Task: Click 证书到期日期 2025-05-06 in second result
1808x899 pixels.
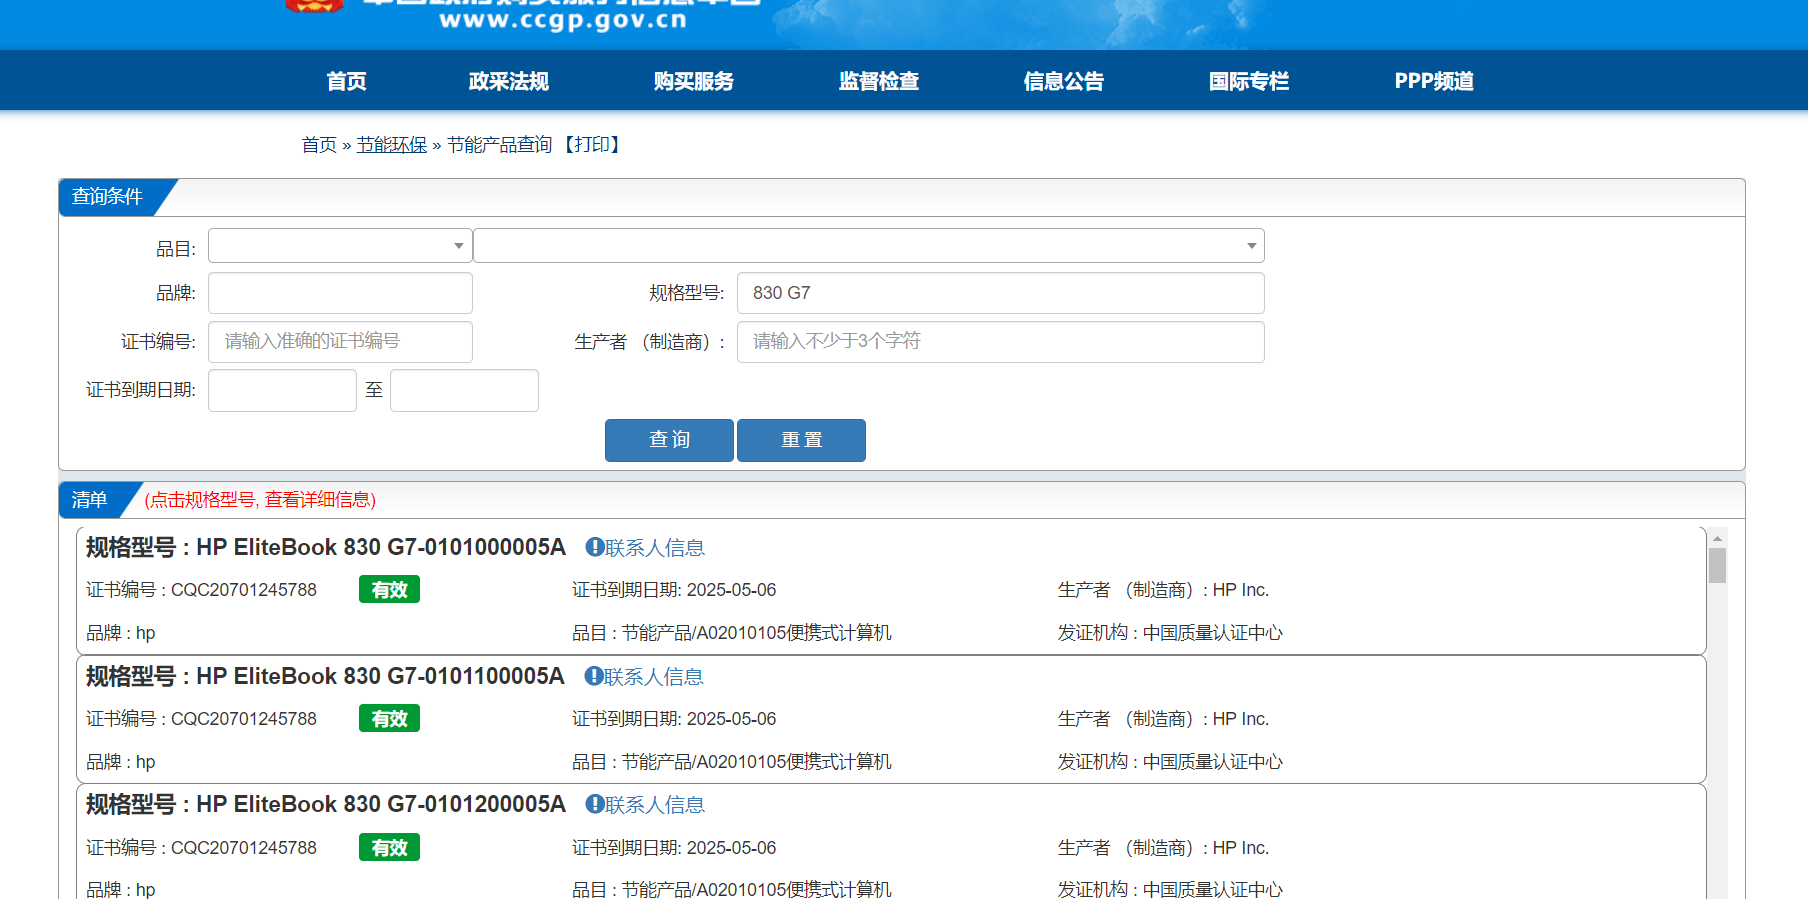Action: pos(674,719)
